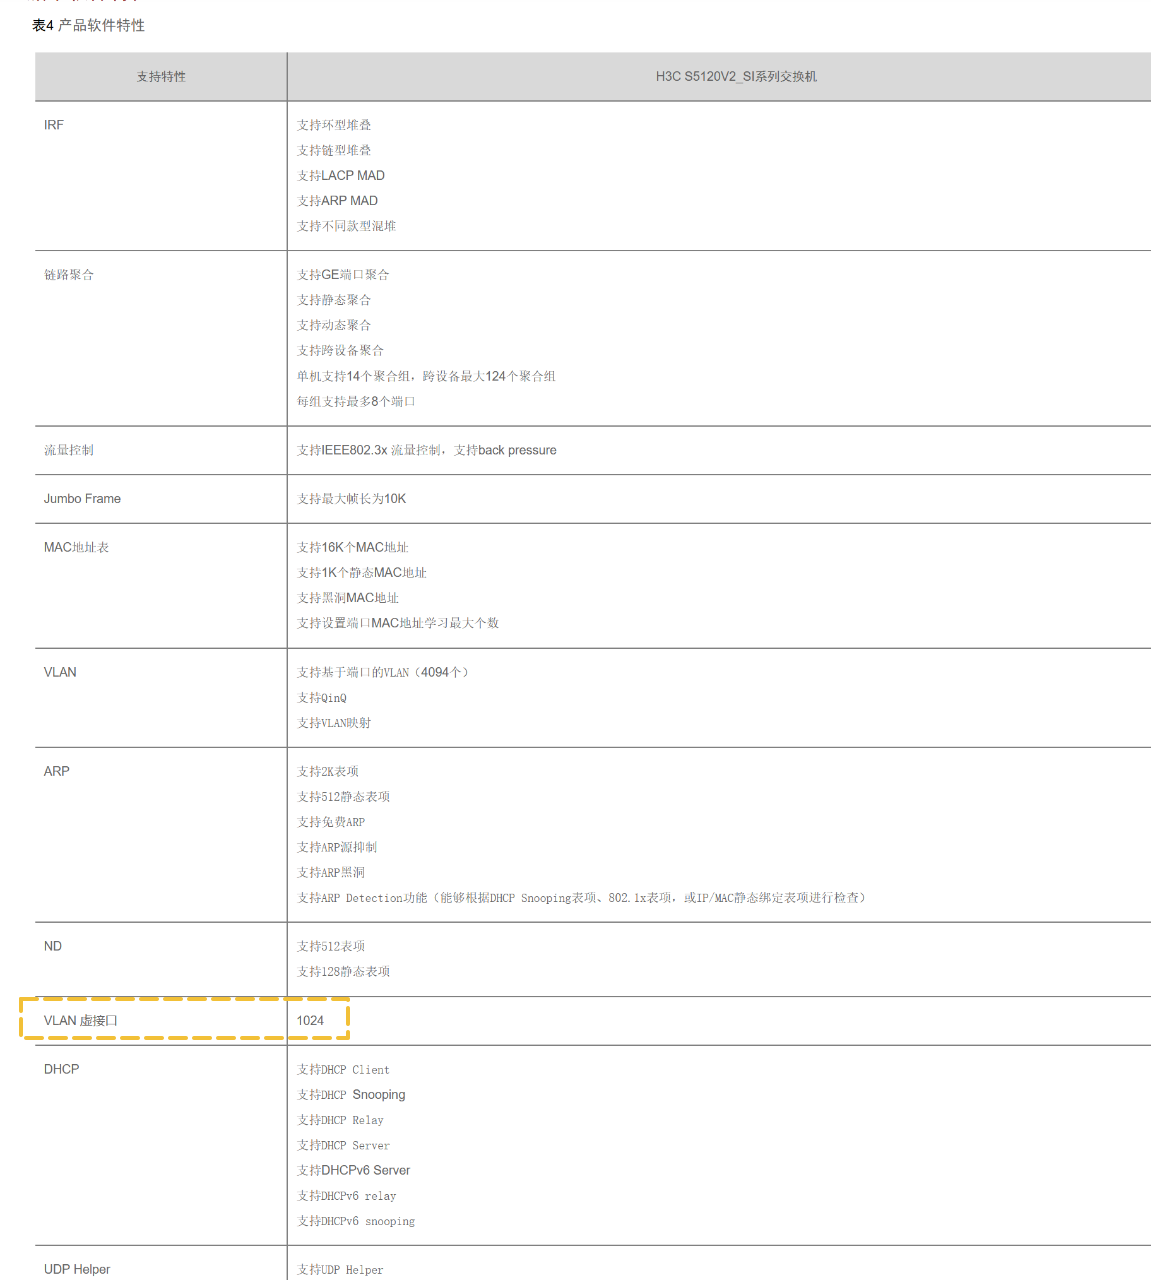Click the 支持GE端口聚合 entry
The image size is (1151, 1280).
[x=343, y=275]
